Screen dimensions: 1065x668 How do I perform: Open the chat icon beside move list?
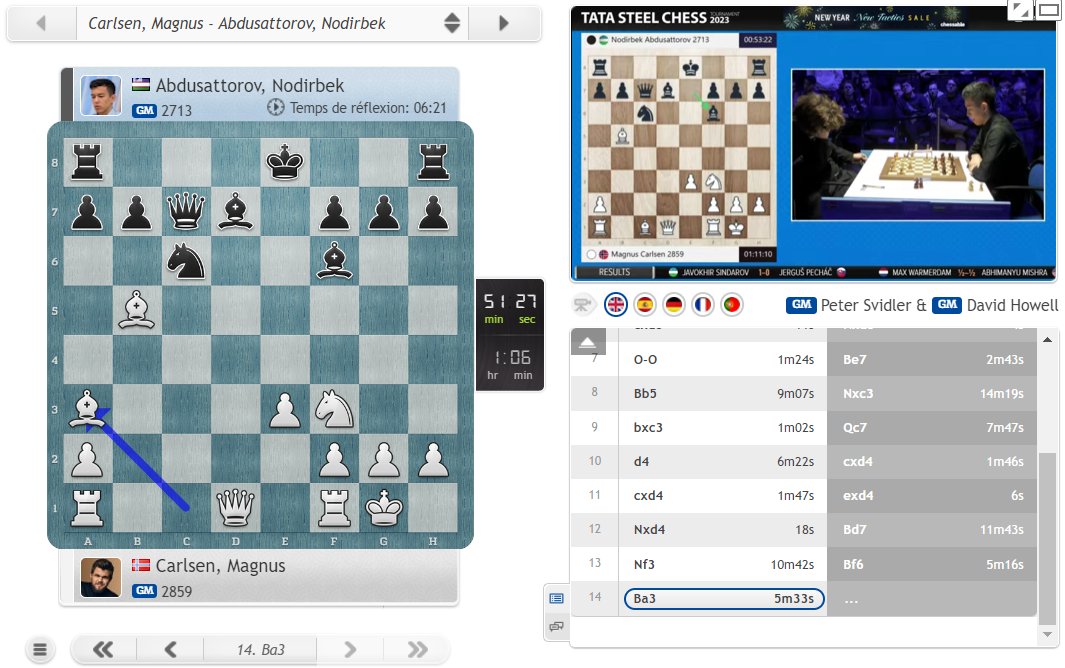pyautogui.click(x=556, y=626)
